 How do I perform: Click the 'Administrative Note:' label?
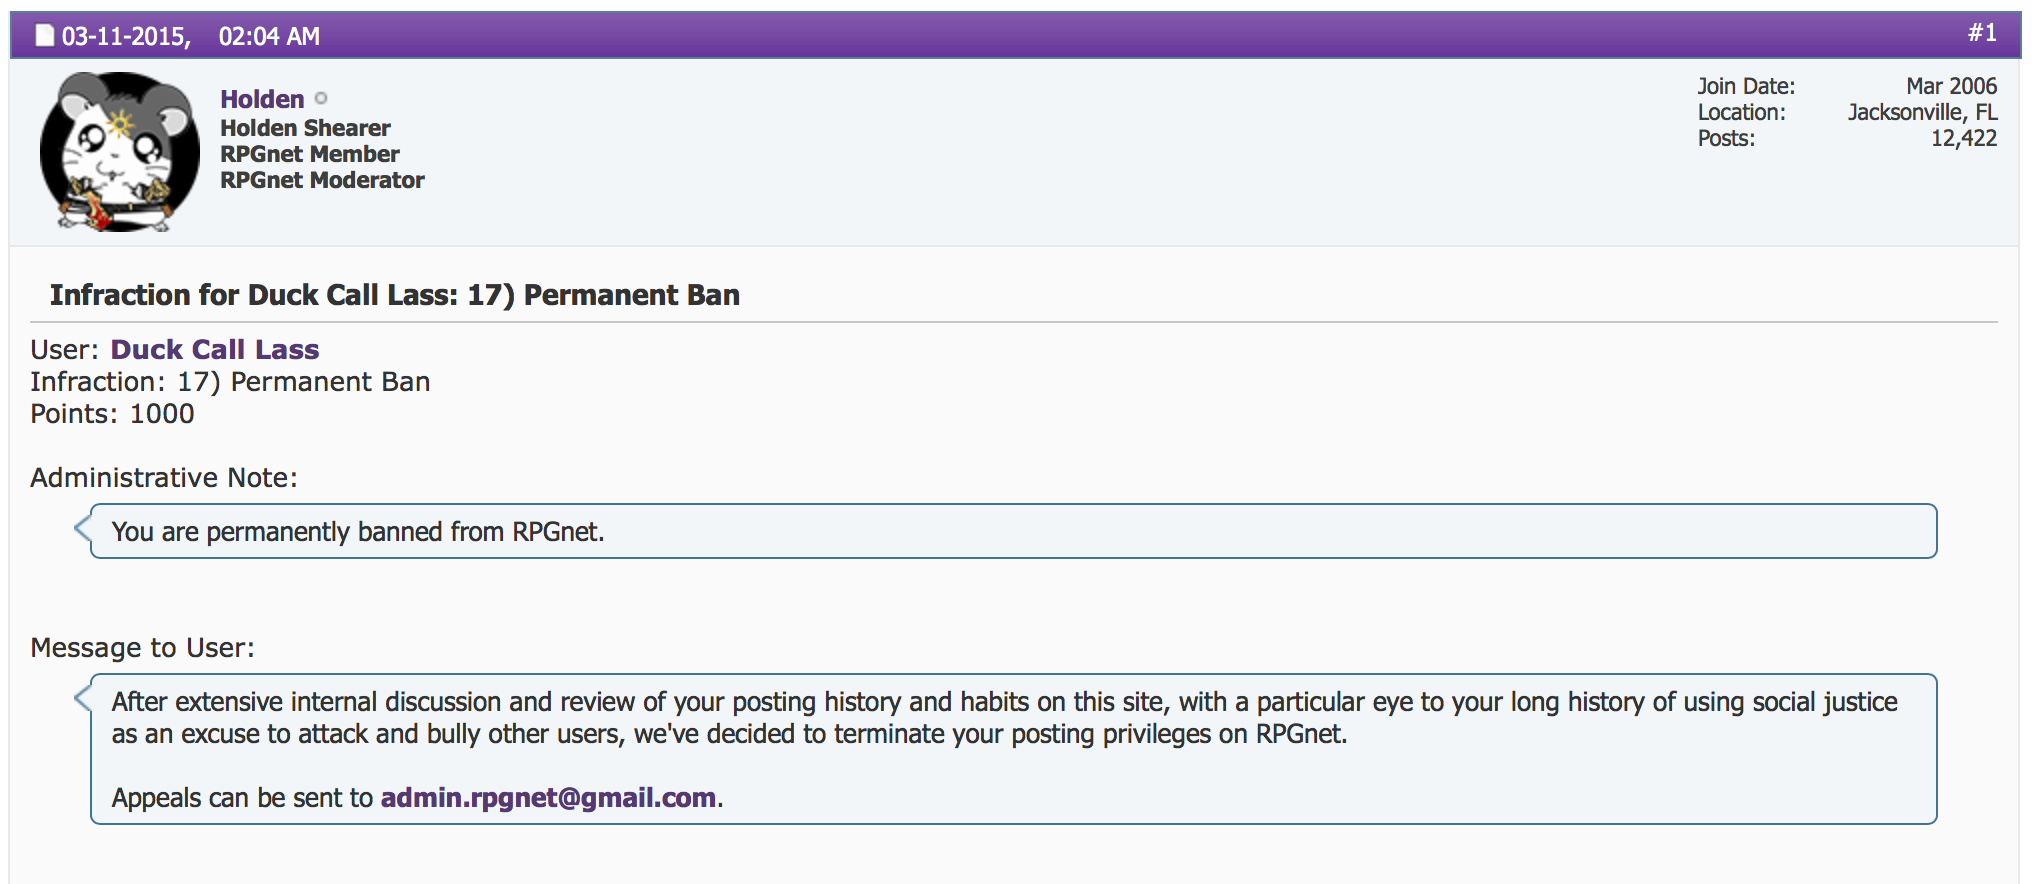pyautogui.click(x=164, y=478)
